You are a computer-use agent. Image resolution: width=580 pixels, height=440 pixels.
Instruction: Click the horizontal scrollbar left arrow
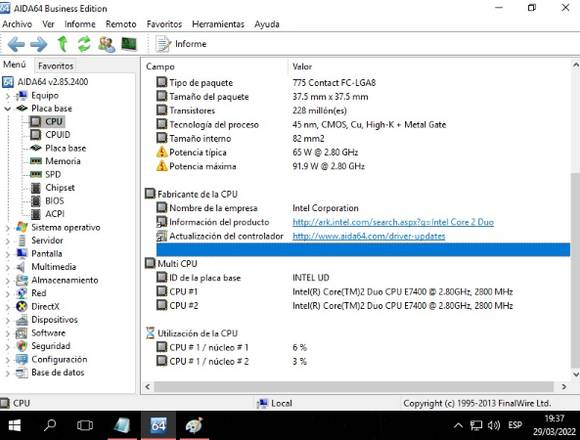(x=148, y=387)
